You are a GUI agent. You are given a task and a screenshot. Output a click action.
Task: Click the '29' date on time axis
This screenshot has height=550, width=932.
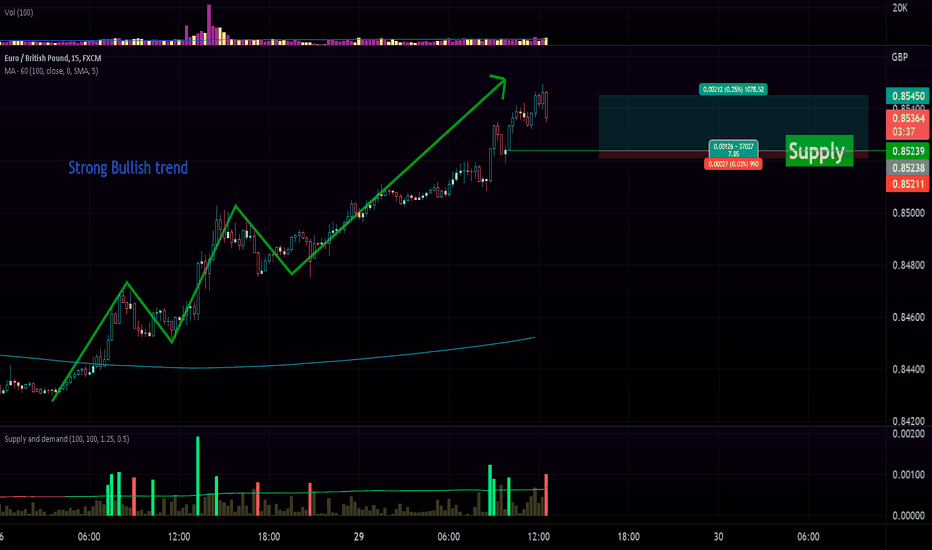(358, 537)
